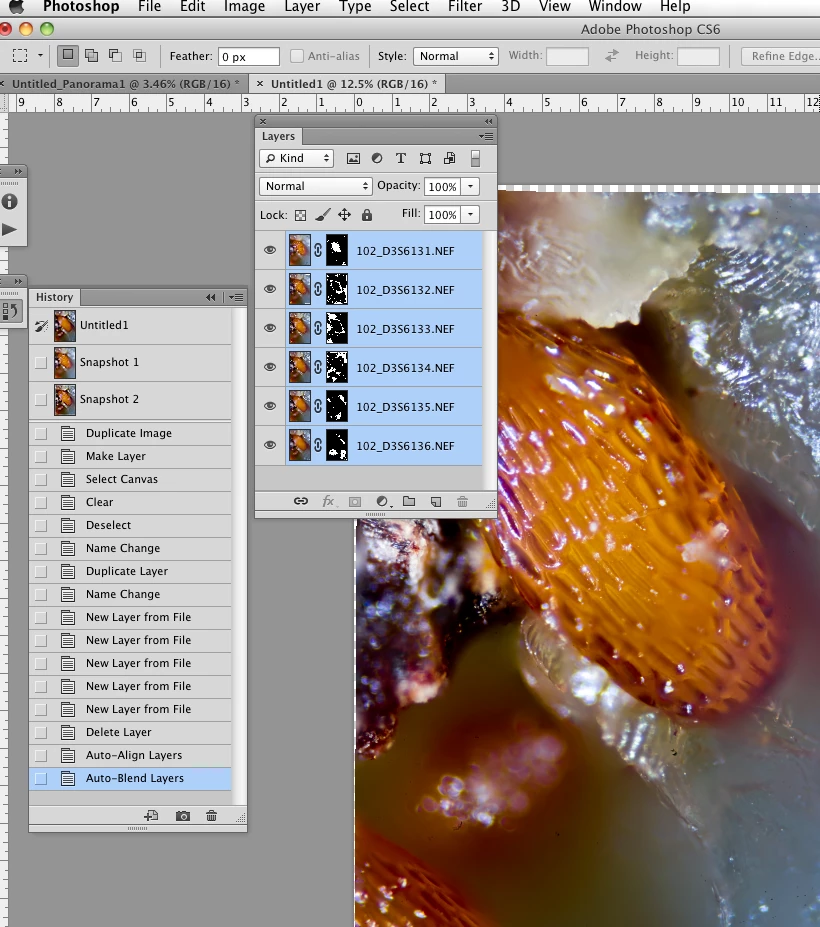Add a layer style fx icon
The width and height of the screenshot is (820, 927).
pos(328,501)
